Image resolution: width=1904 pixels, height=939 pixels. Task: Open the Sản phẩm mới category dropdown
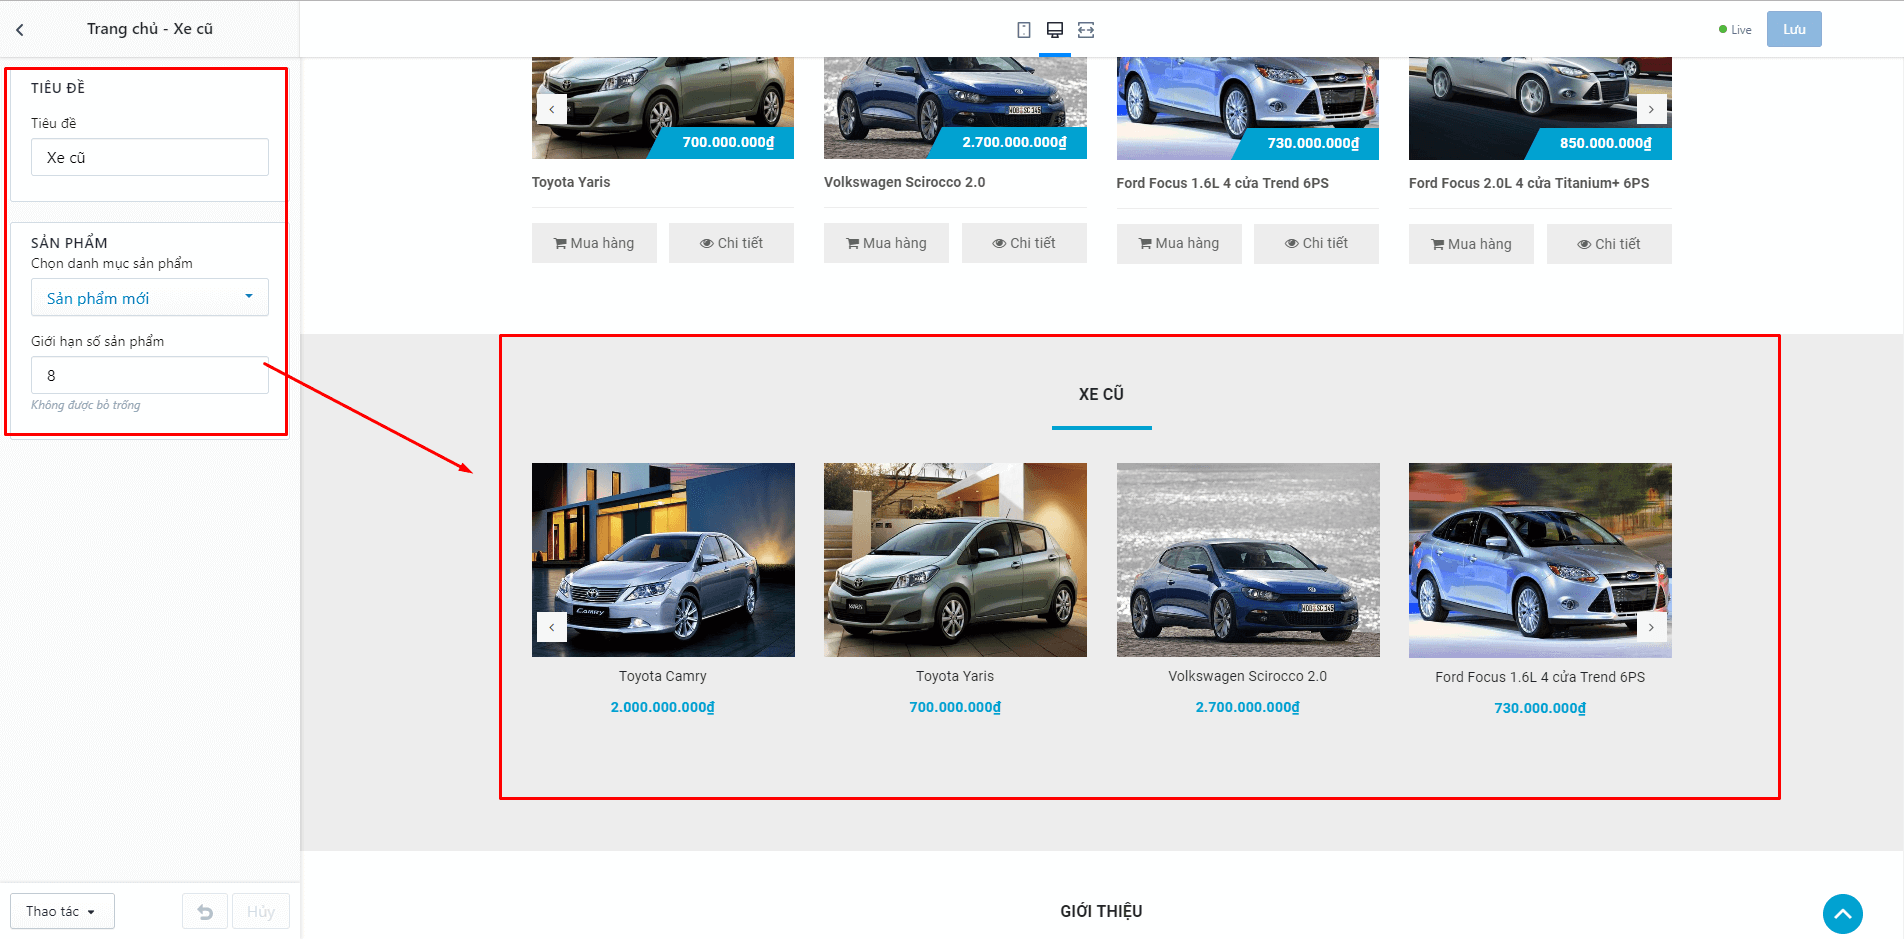click(150, 297)
